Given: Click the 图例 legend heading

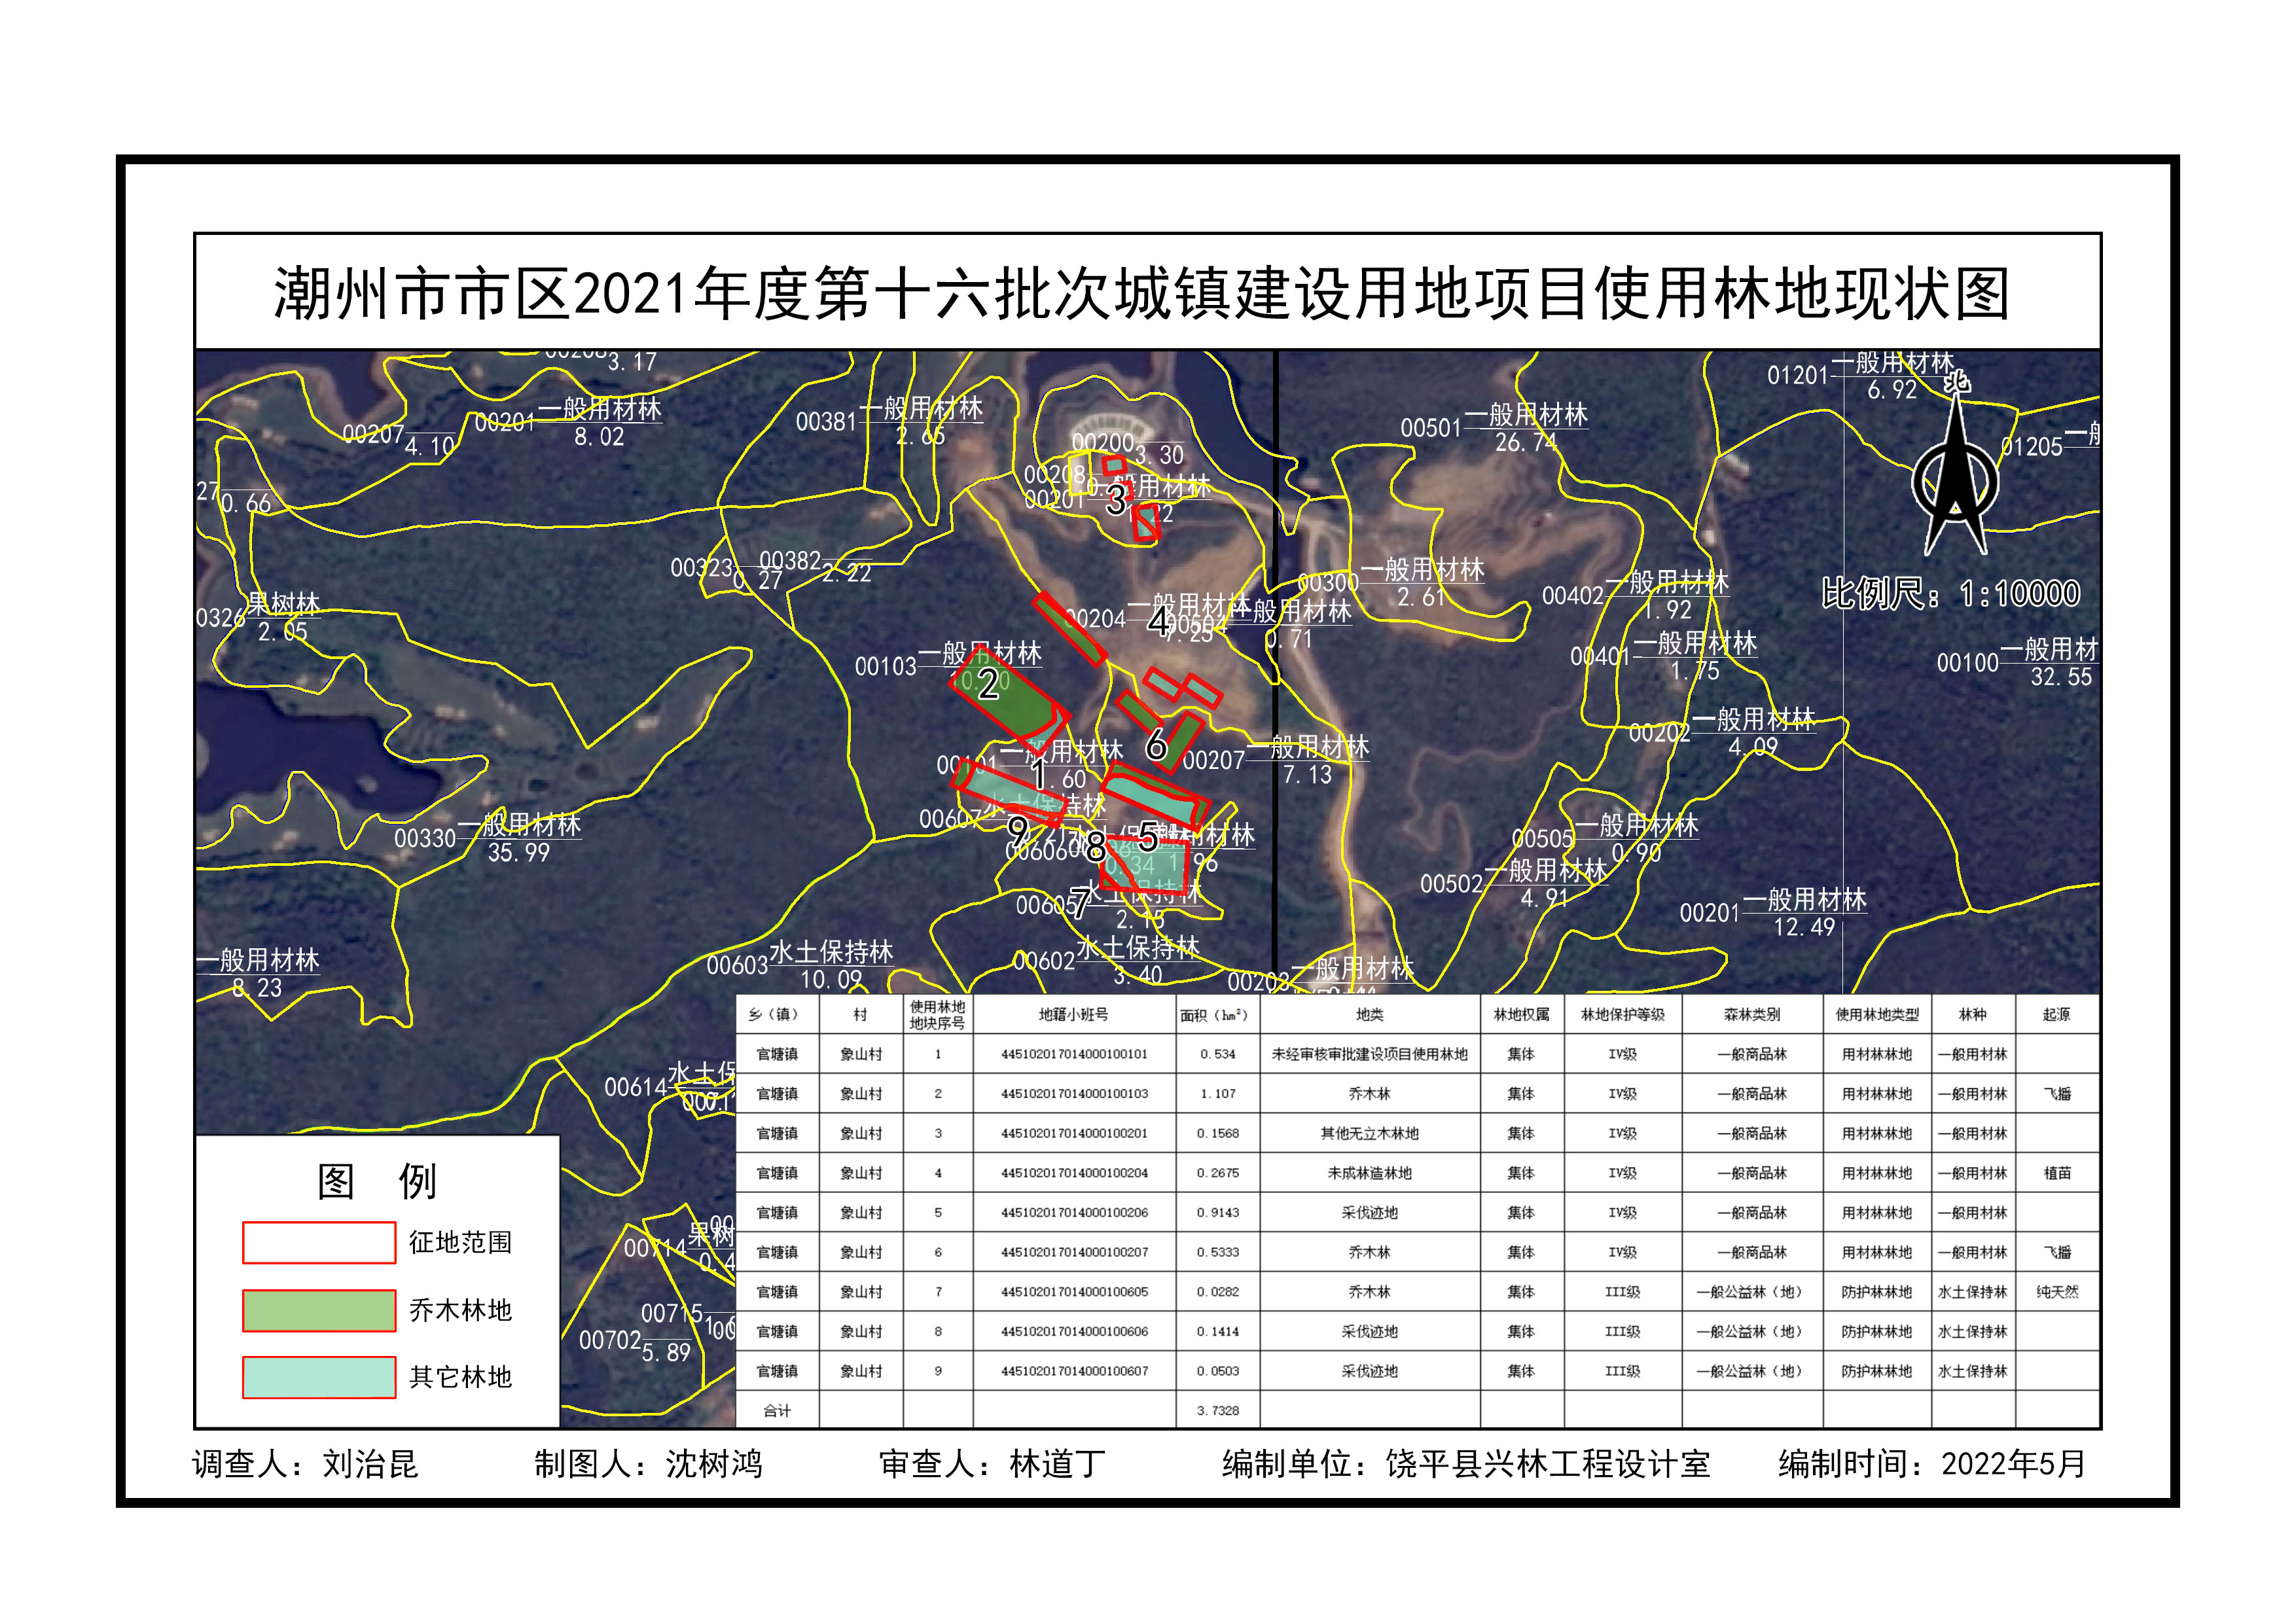Looking at the screenshot, I should 377,1181.
